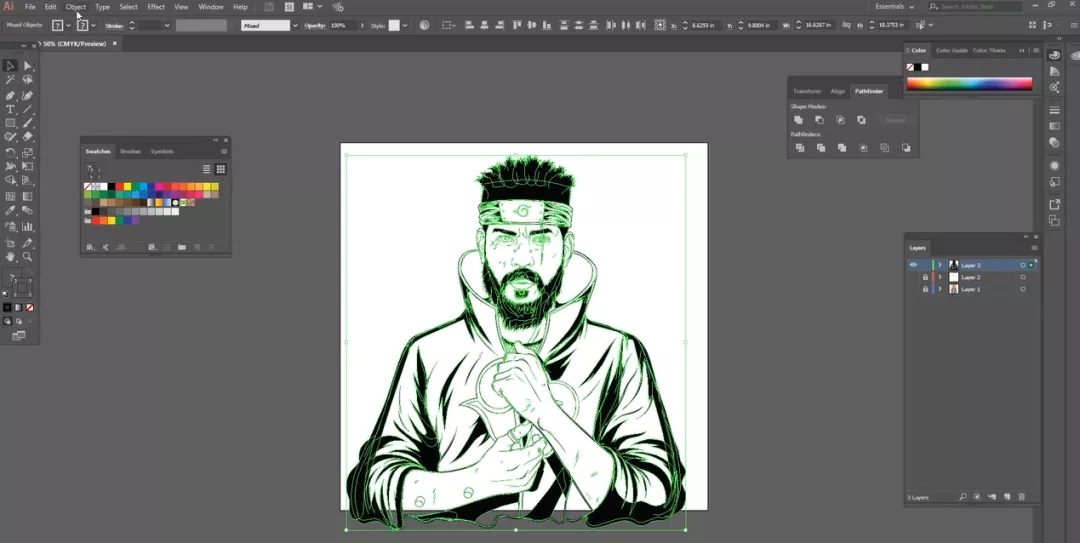Click the Divide pathfinder icon
Viewport: 1080px width, 543px height.
pyautogui.click(x=800, y=147)
